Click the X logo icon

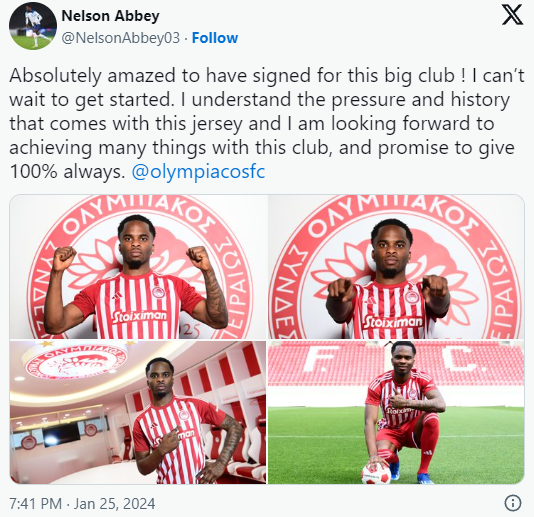click(x=512, y=15)
